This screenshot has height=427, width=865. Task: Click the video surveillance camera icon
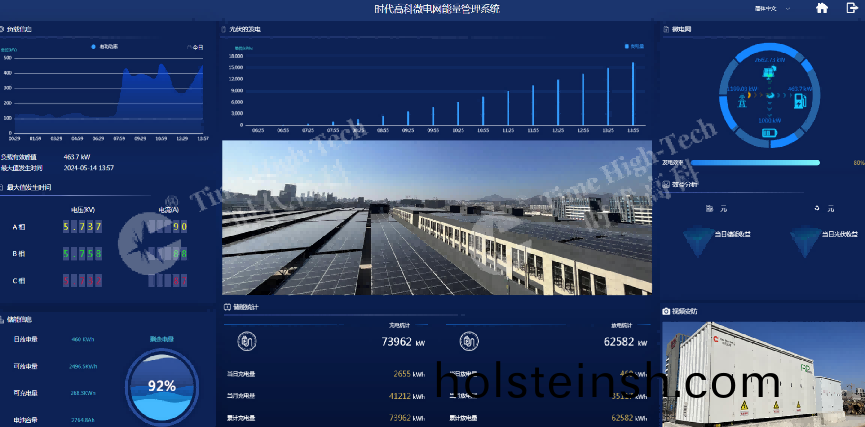pyautogui.click(x=666, y=311)
